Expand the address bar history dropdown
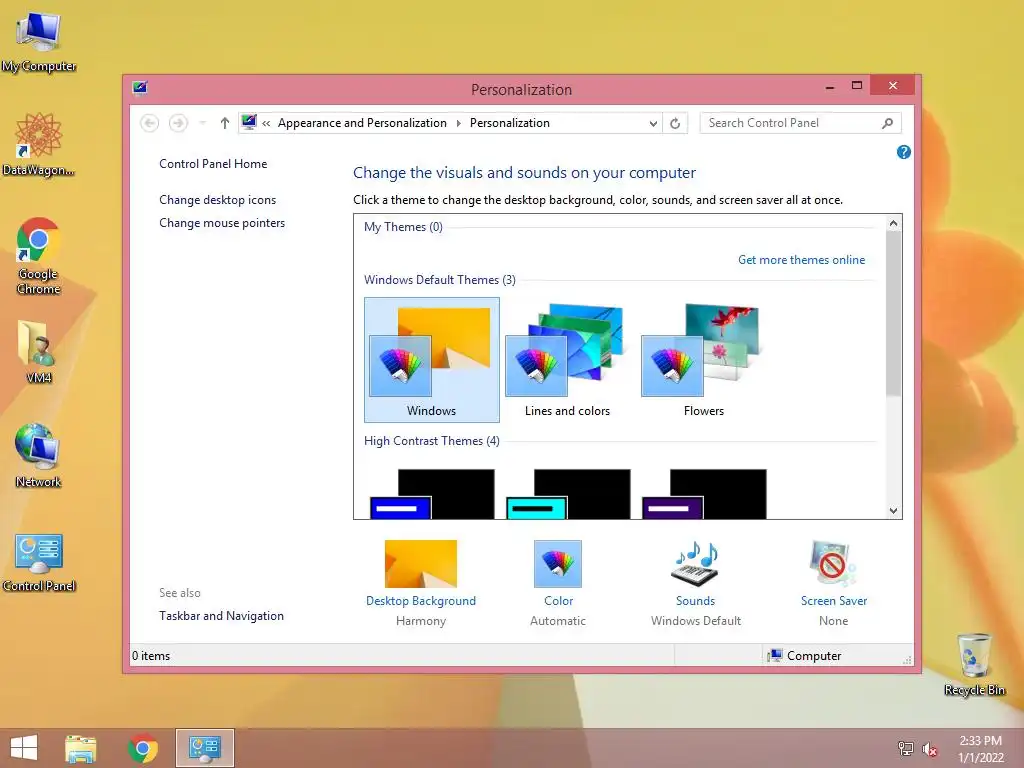The height and width of the screenshot is (768, 1024). [653, 123]
